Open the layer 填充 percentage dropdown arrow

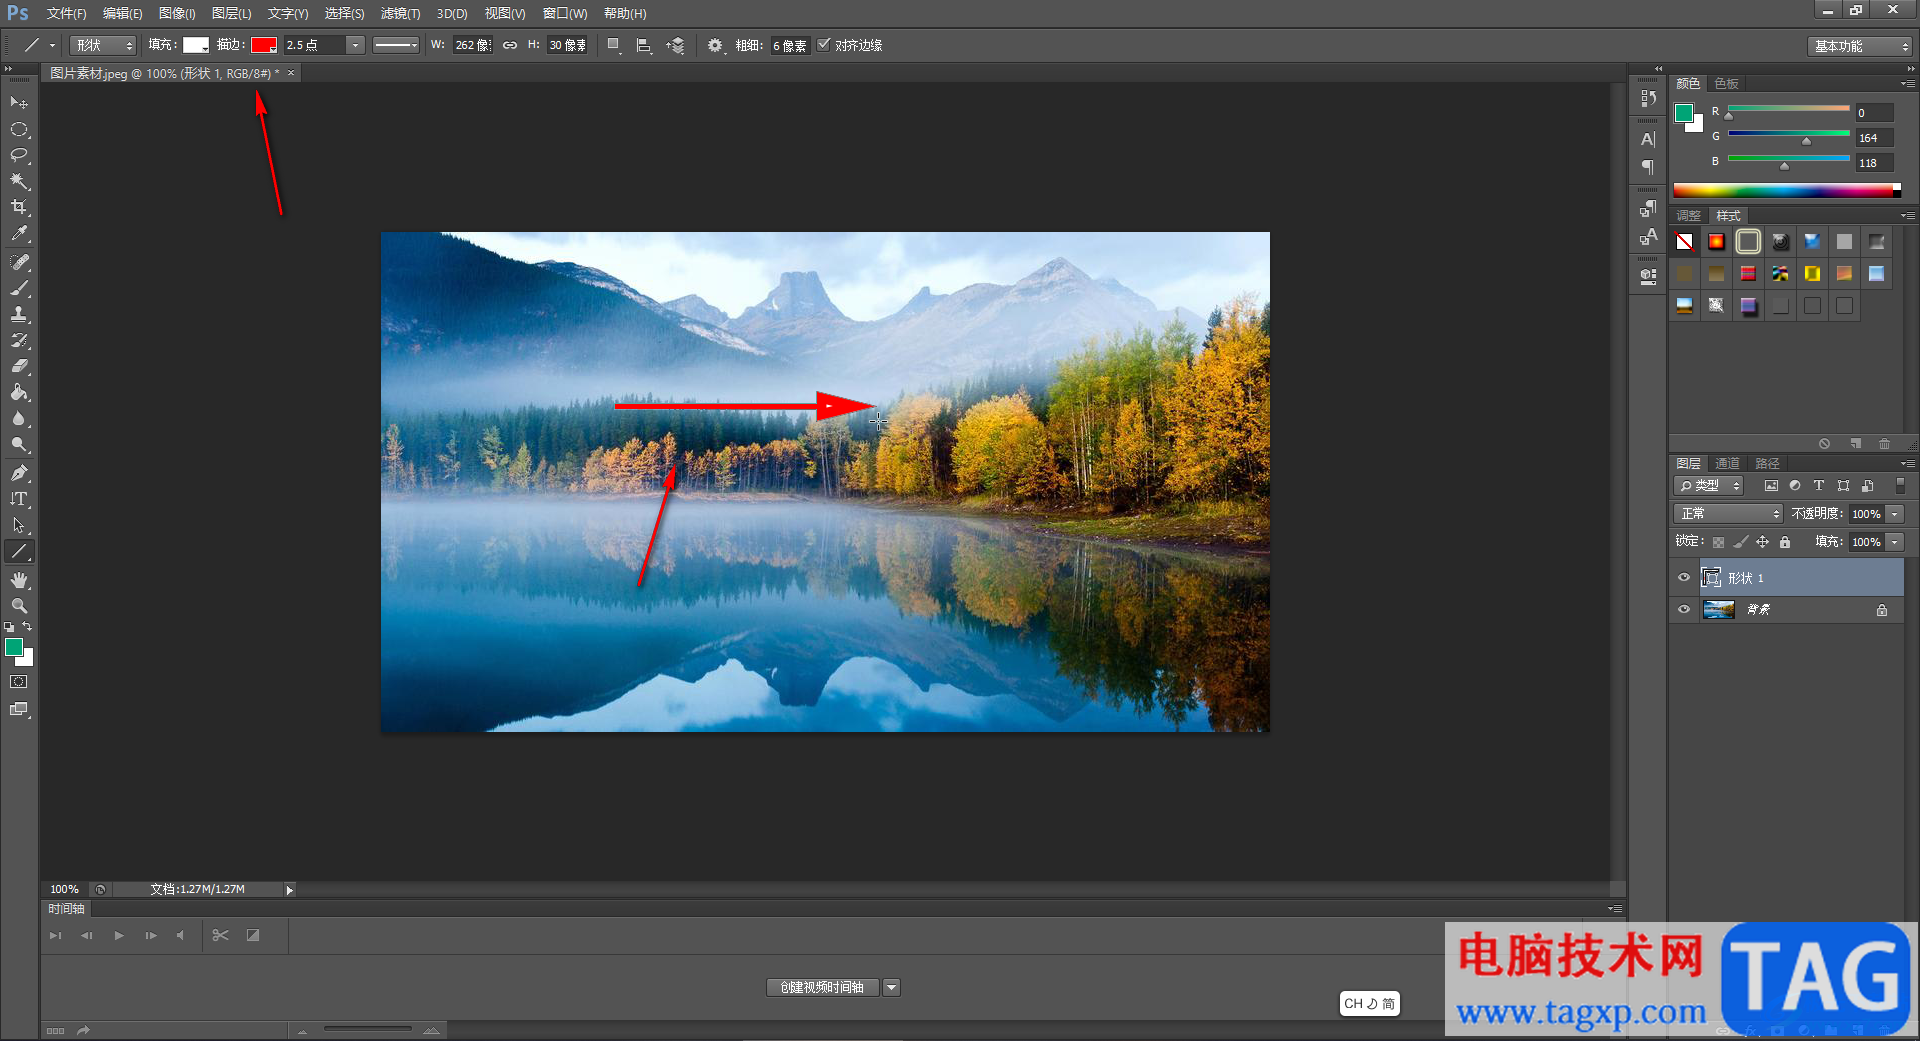point(1895,542)
